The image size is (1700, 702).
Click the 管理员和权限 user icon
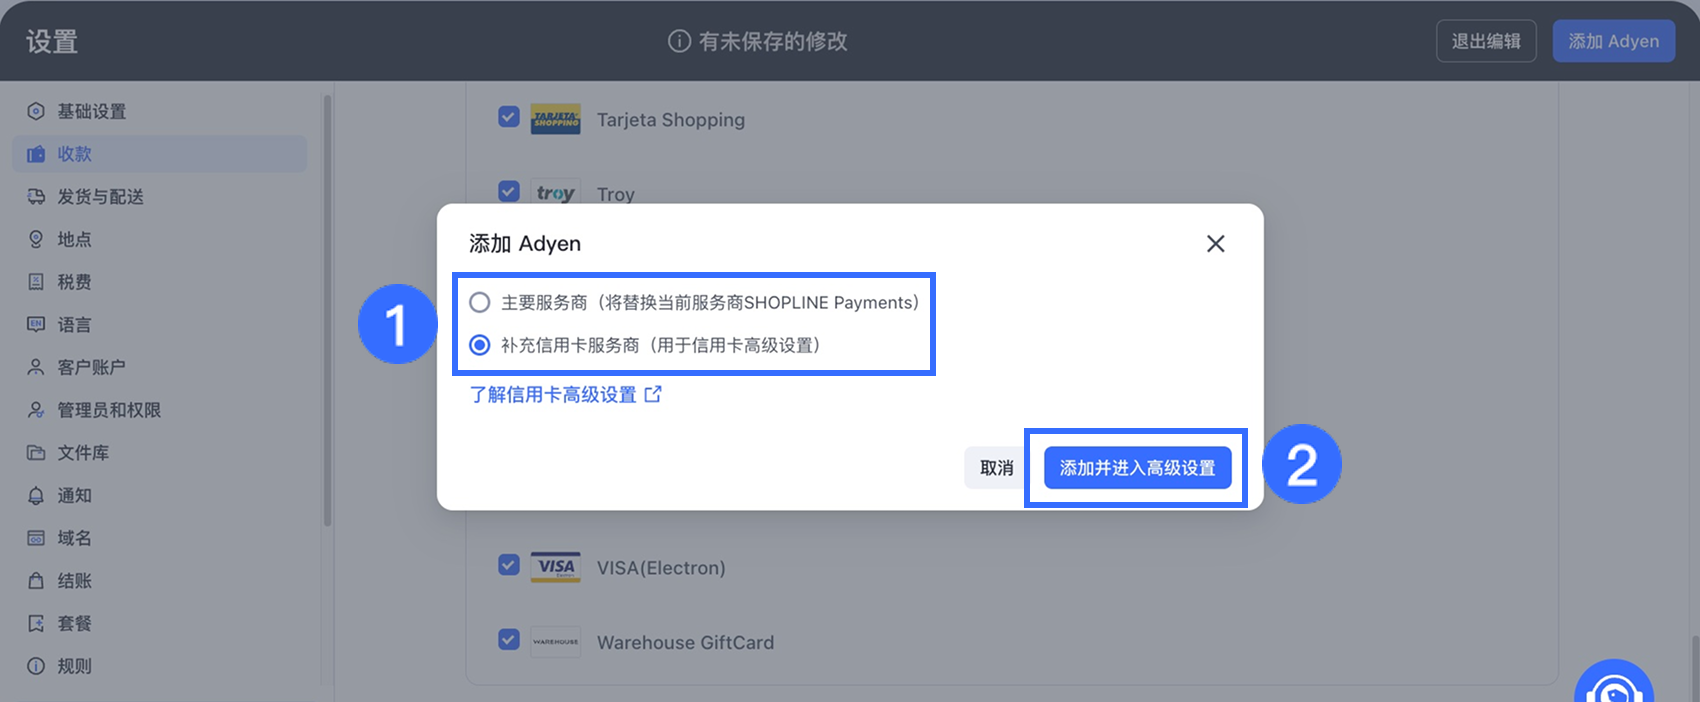(x=36, y=410)
